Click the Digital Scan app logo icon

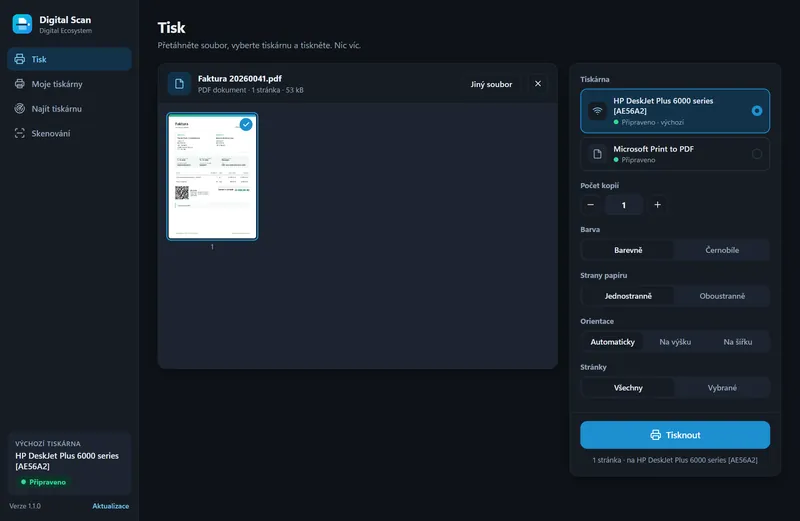22,24
